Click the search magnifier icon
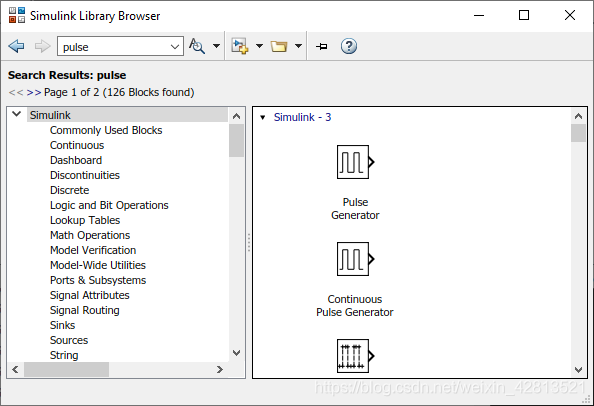 (197, 46)
